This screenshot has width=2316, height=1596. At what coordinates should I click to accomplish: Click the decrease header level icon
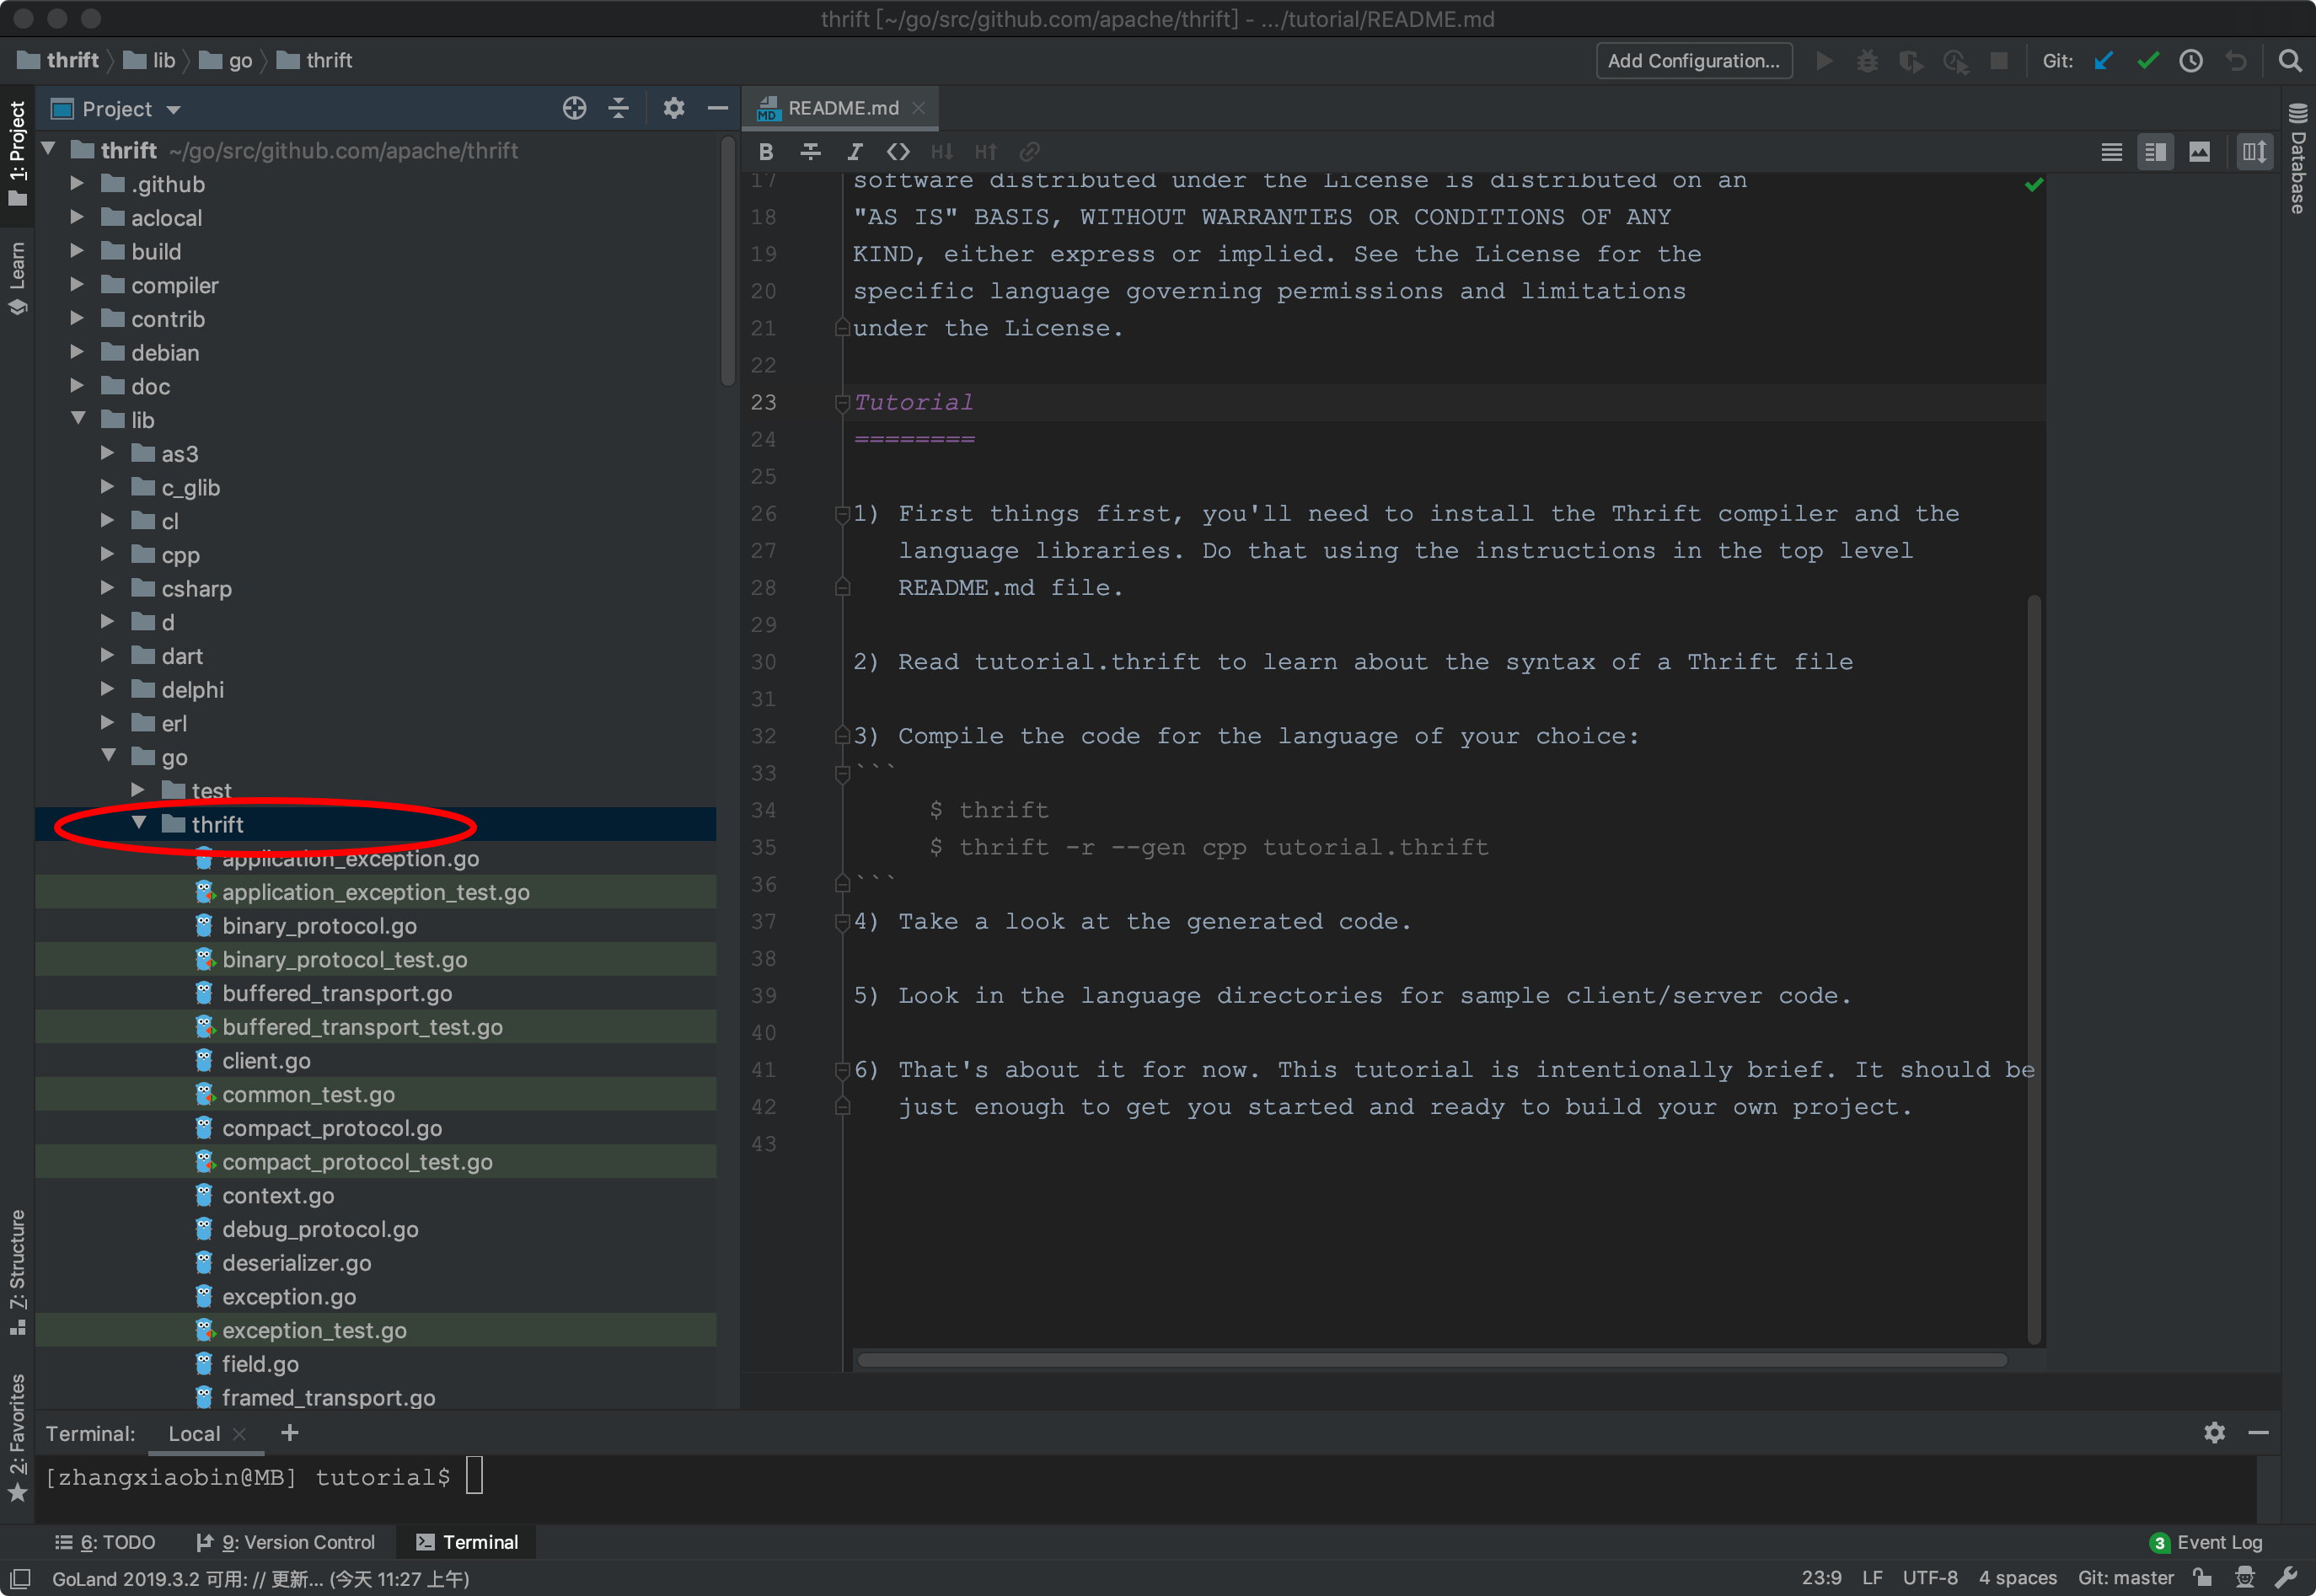click(x=942, y=152)
